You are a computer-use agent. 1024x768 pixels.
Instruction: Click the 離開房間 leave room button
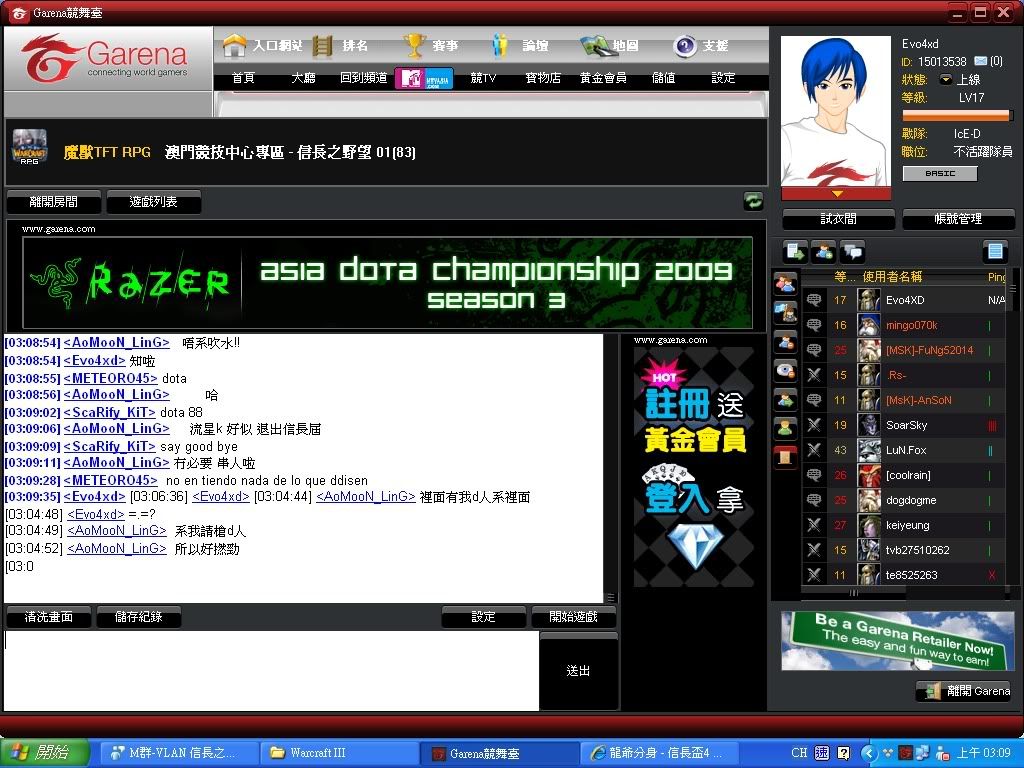click(x=54, y=201)
